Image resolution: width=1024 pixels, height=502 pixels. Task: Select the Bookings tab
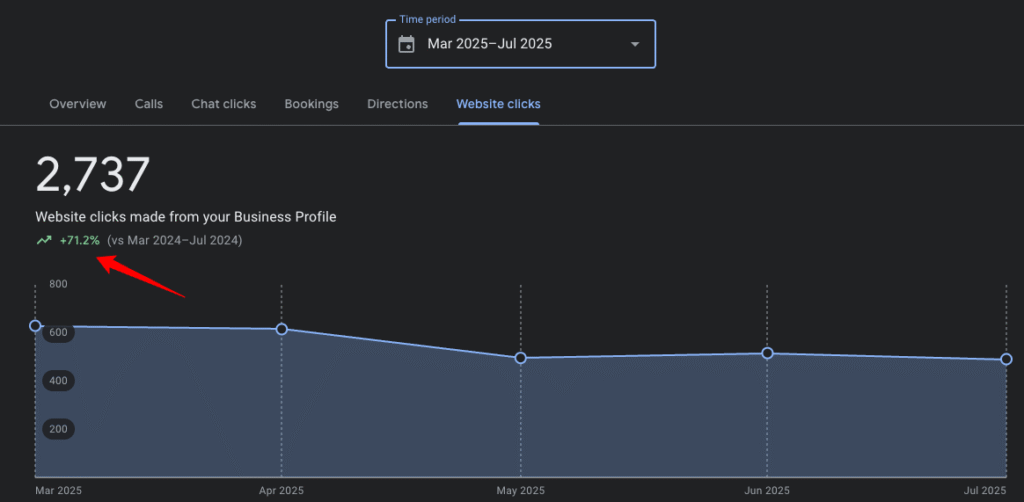[x=311, y=104]
